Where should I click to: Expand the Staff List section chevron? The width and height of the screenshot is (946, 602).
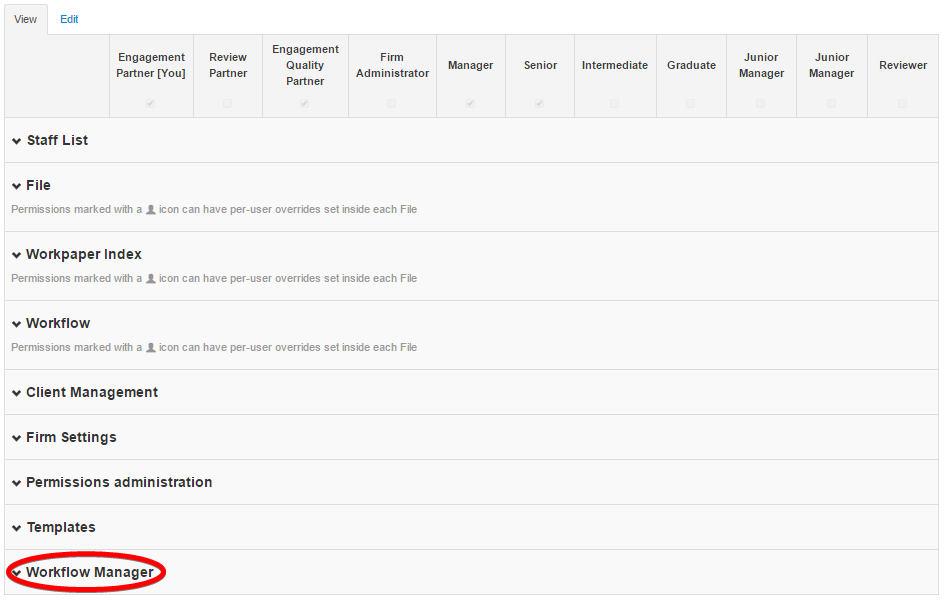coord(16,141)
